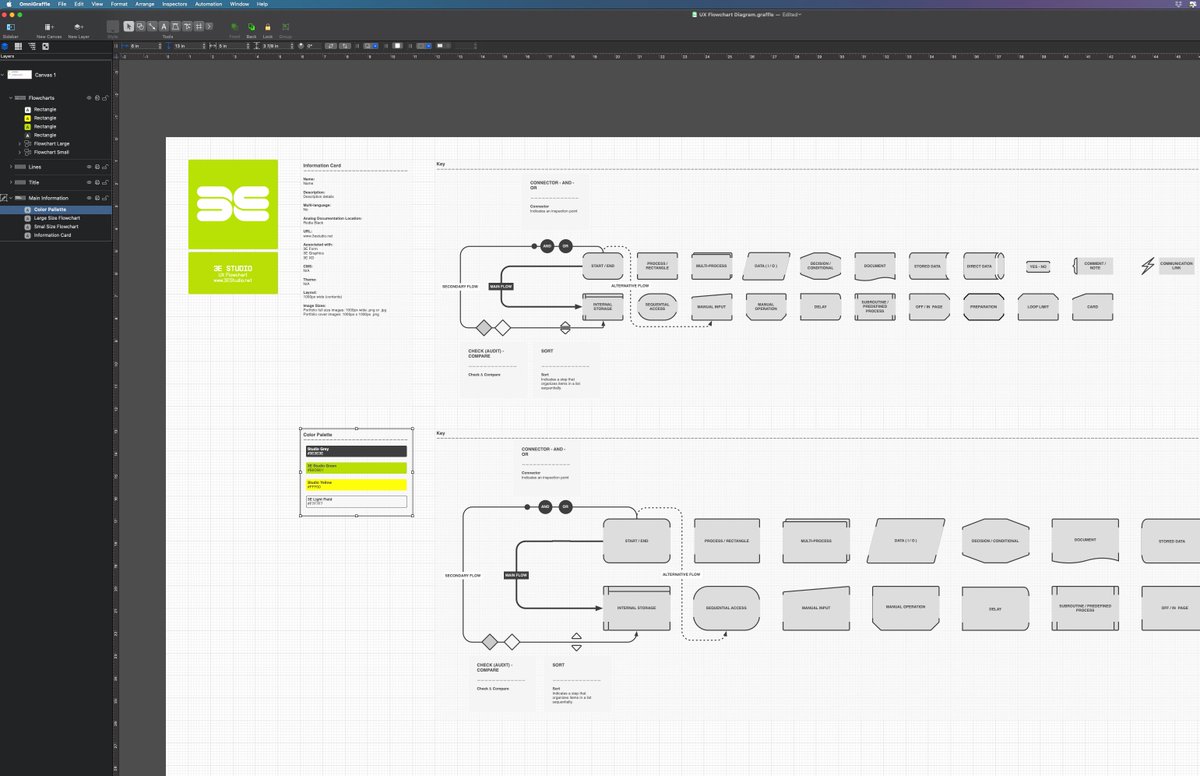This screenshot has height=776, width=1200.
Task: Click the 3E Studio Green color bar
Action: click(x=356, y=467)
